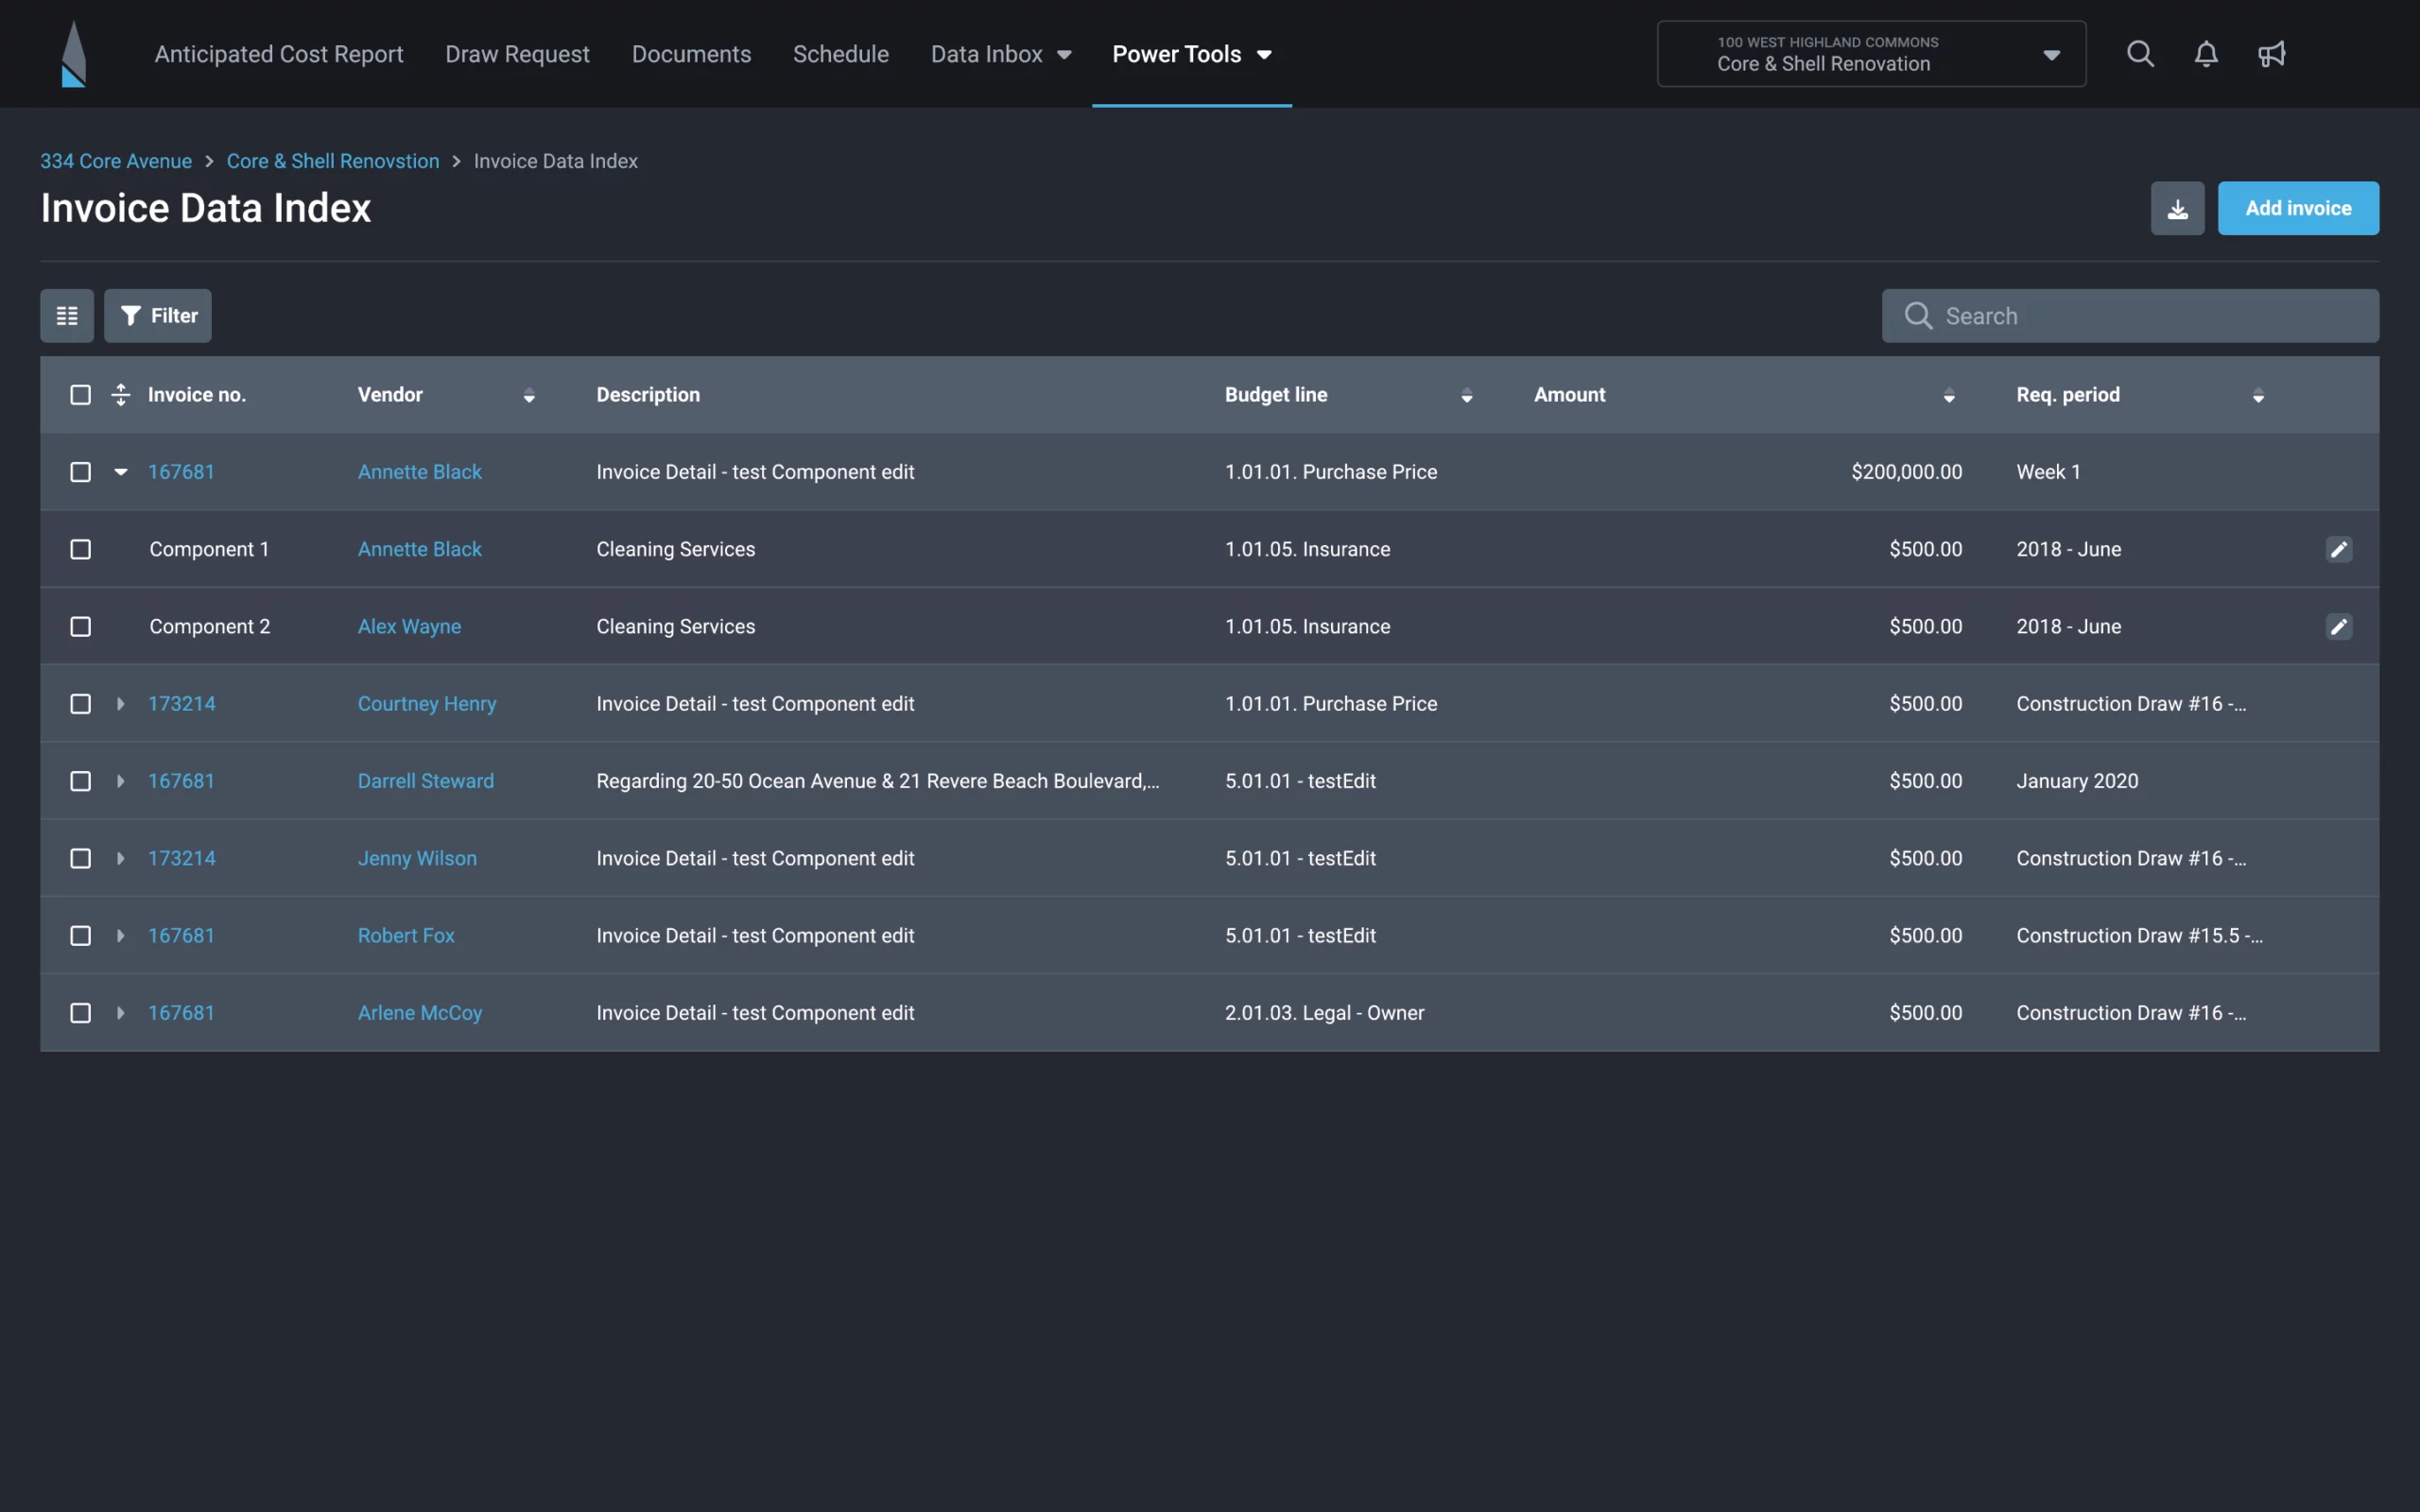This screenshot has width=2420, height=1512.
Task: Click the Filter funnel icon
Action: pos(131,315)
